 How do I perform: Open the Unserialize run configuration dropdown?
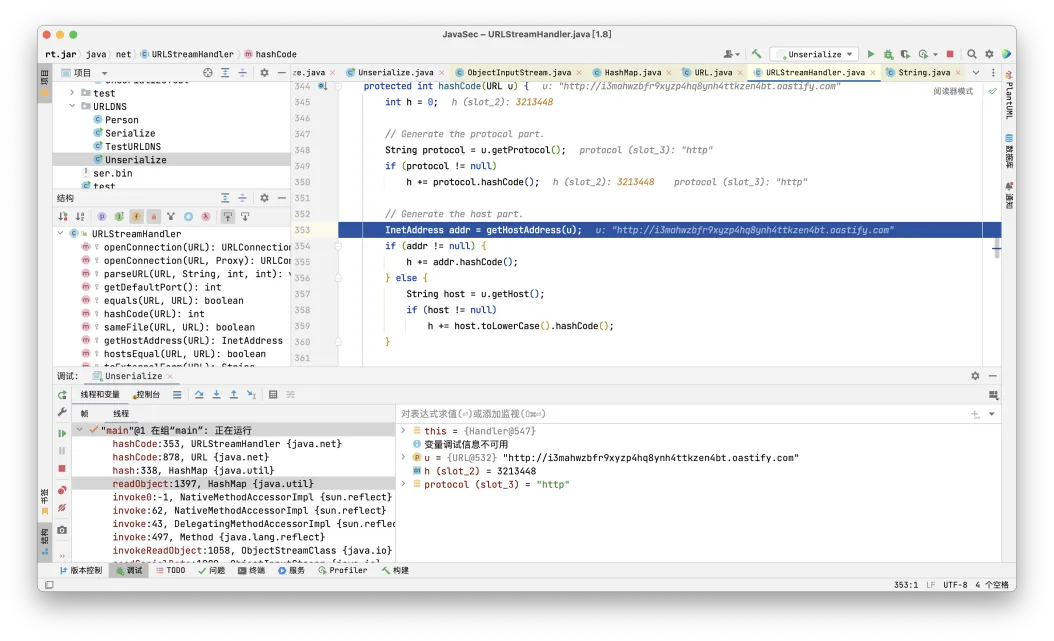[x=813, y=54]
